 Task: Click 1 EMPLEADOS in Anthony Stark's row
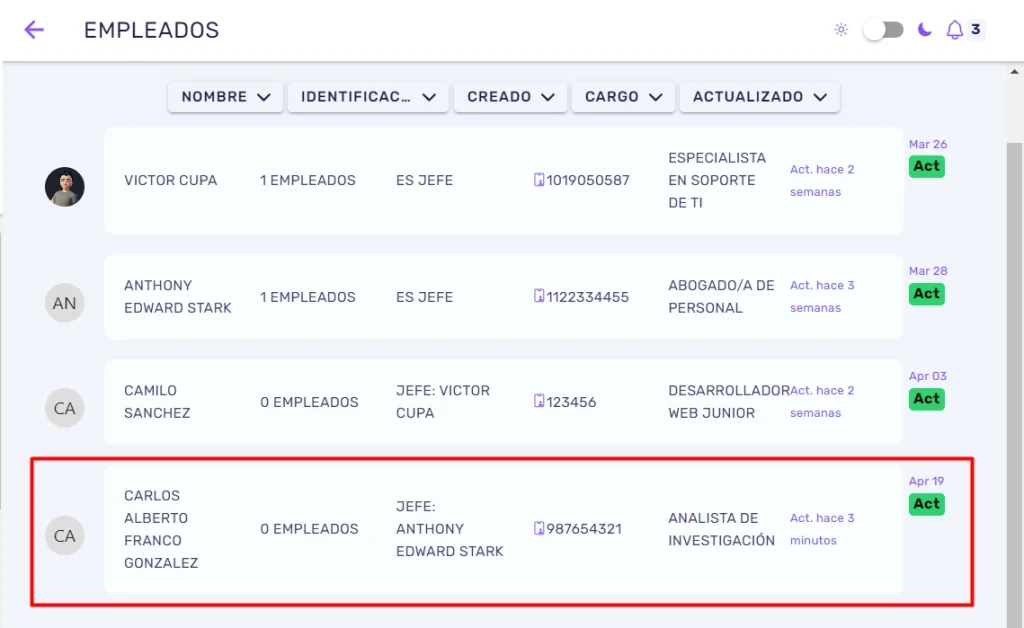308,297
